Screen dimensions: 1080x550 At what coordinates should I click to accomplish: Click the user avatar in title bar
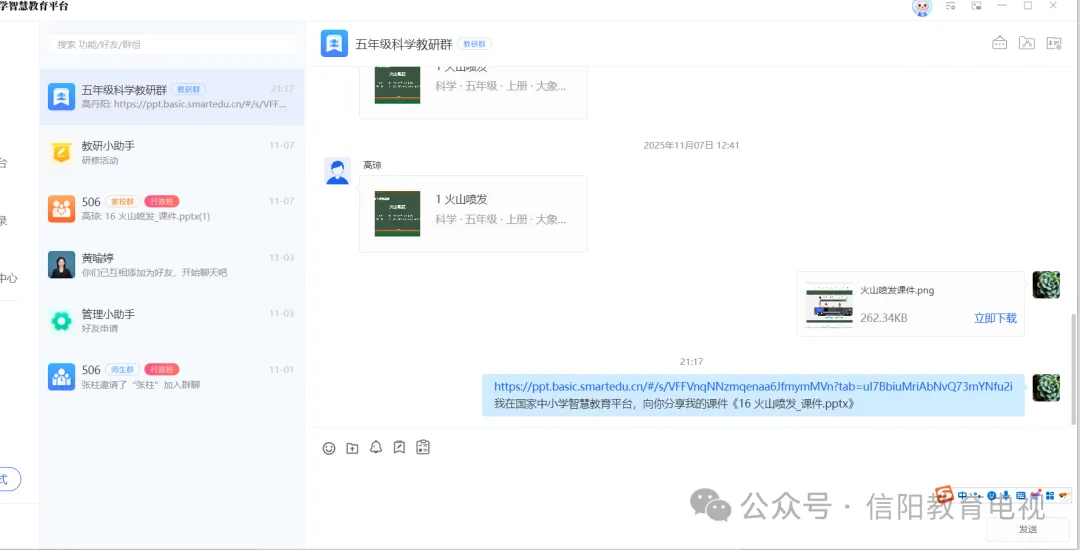[922, 7]
